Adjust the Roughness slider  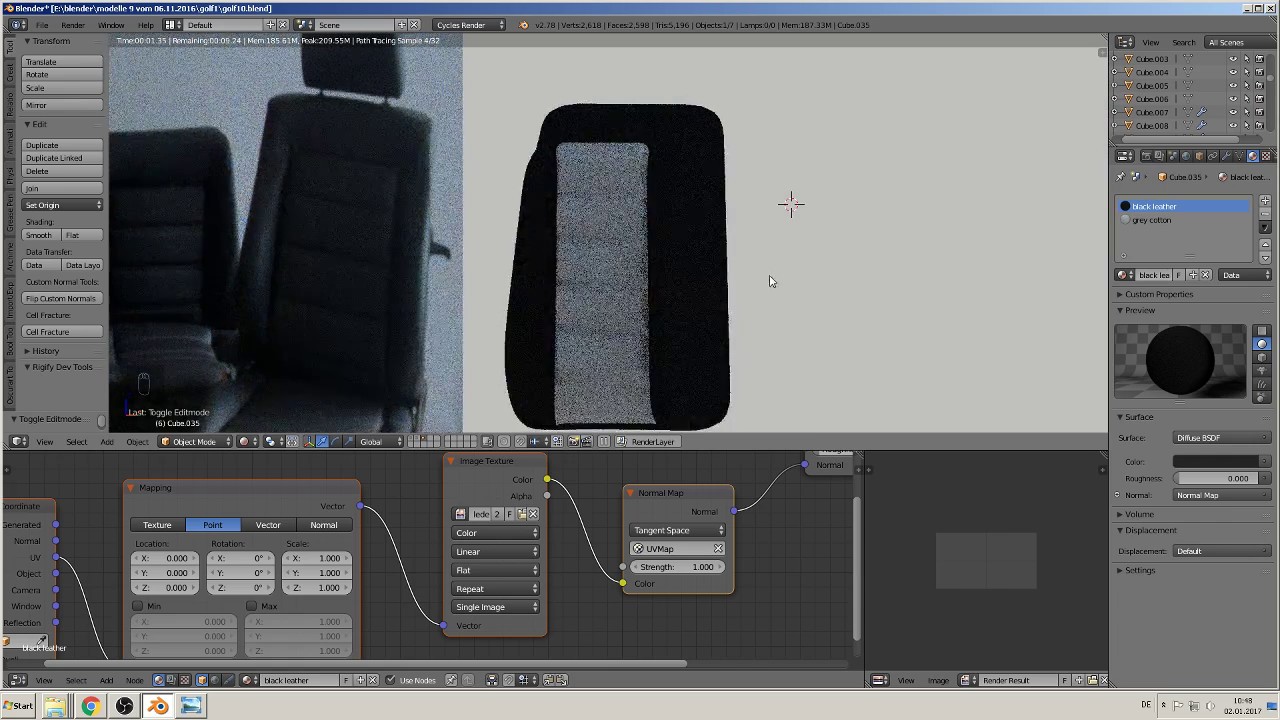coord(1222,478)
